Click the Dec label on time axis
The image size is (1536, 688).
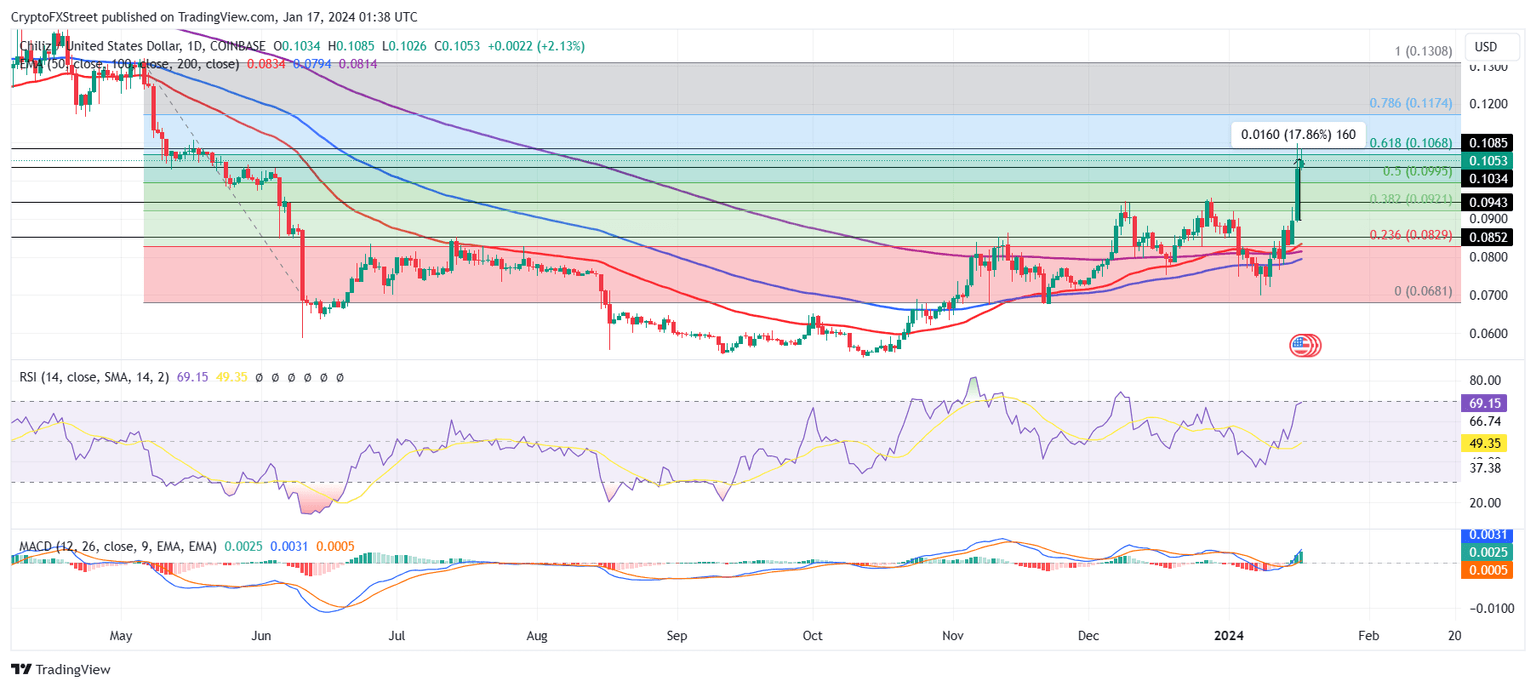[1090, 636]
